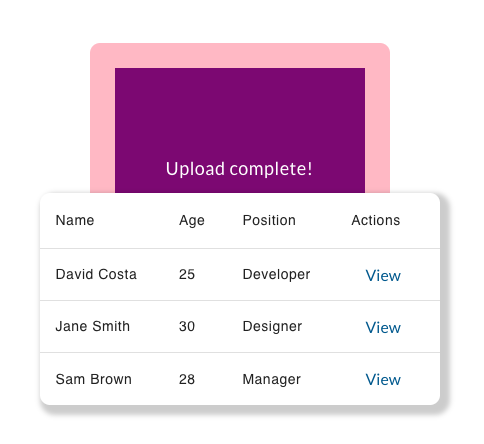Click age 25 in David's row
The width and height of the screenshot is (484, 444).
tap(187, 274)
